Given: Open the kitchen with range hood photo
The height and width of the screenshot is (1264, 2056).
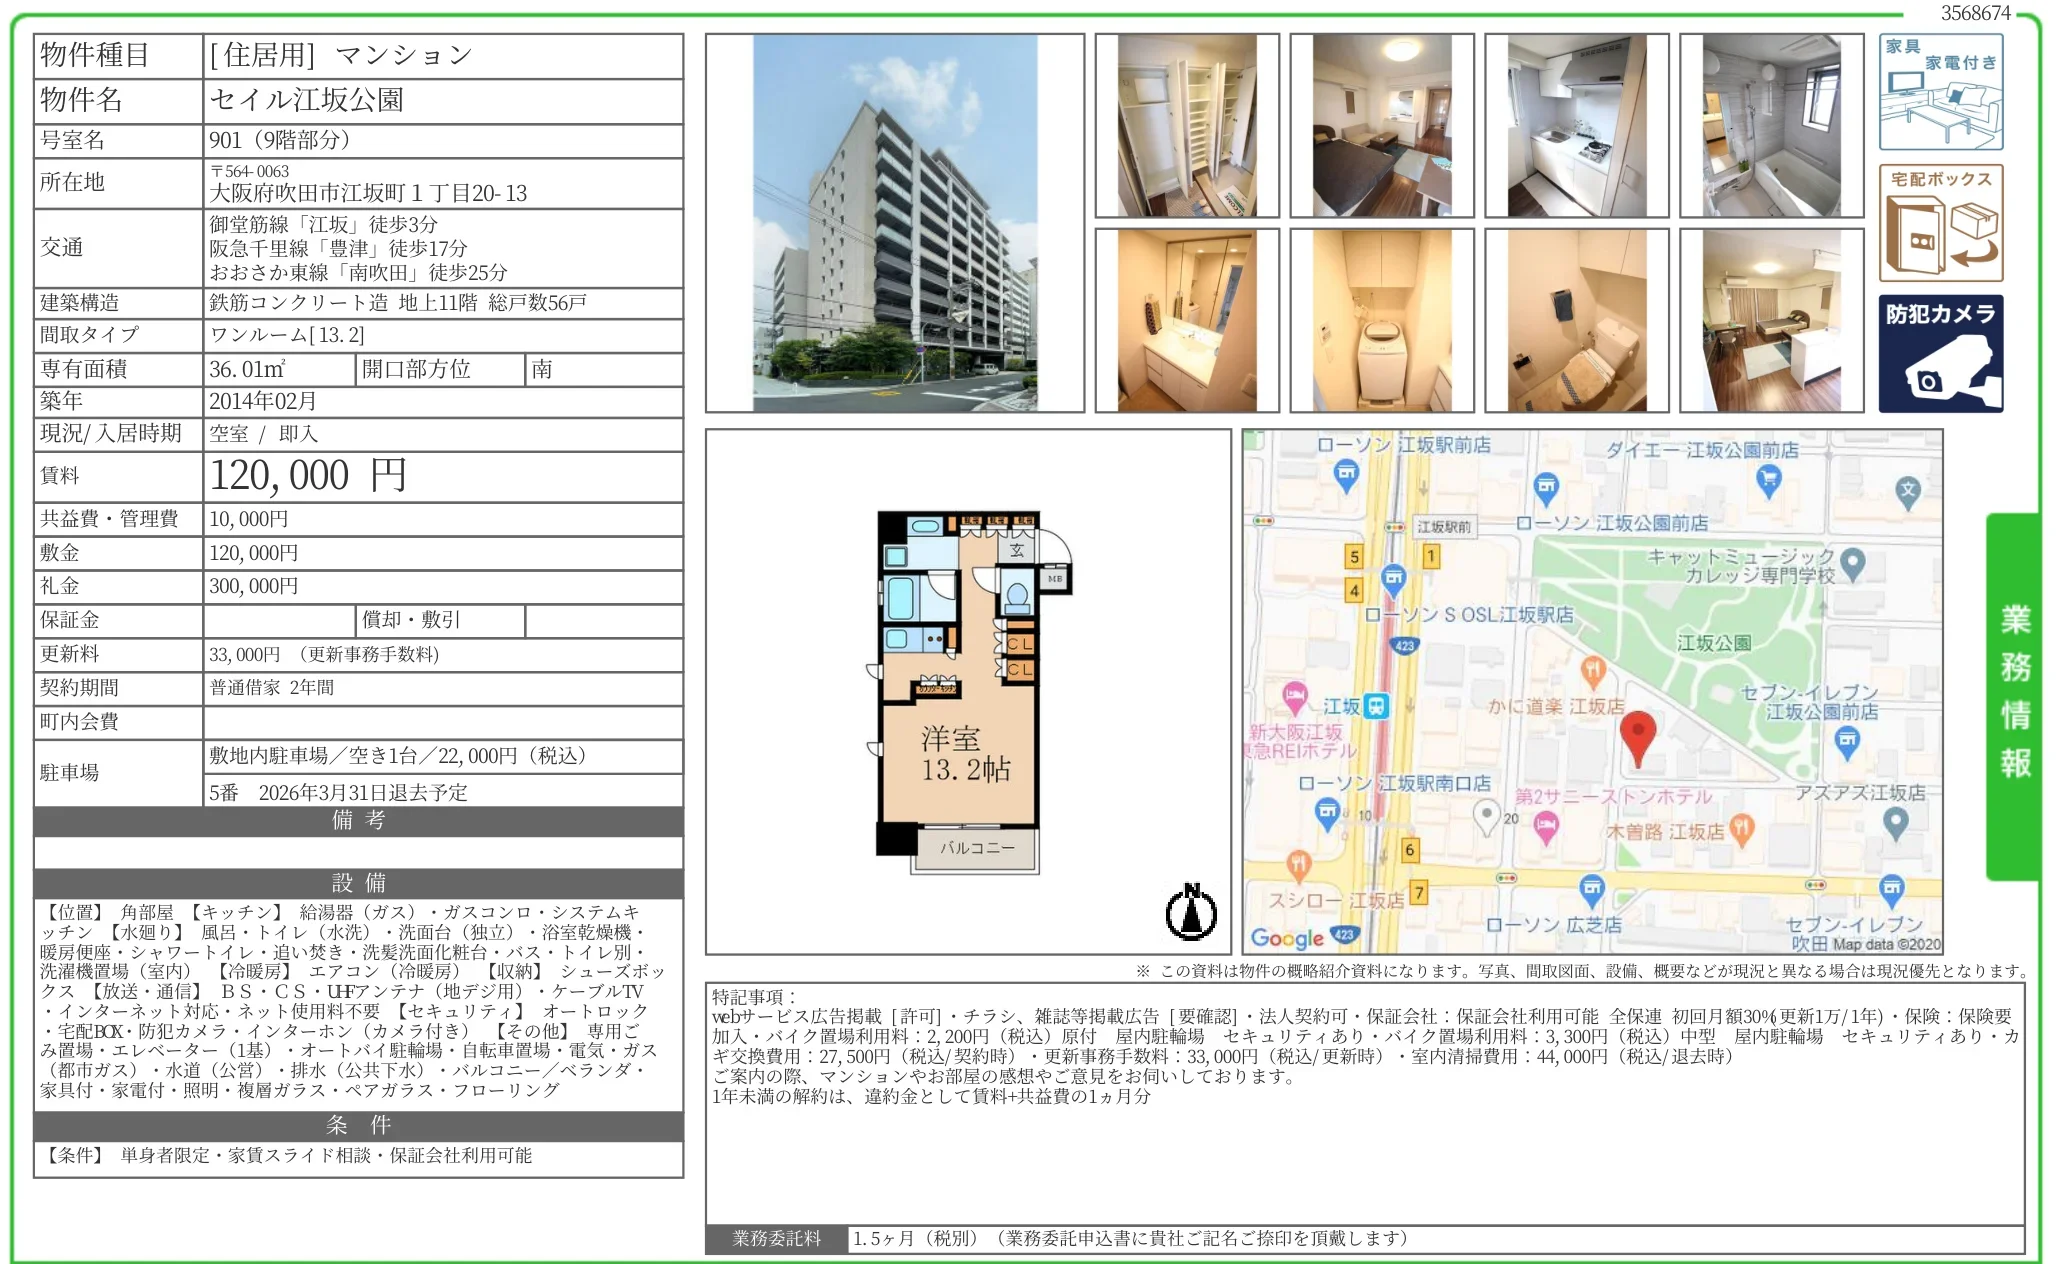Looking at the screenshot, I should (x=1576, y=126).
